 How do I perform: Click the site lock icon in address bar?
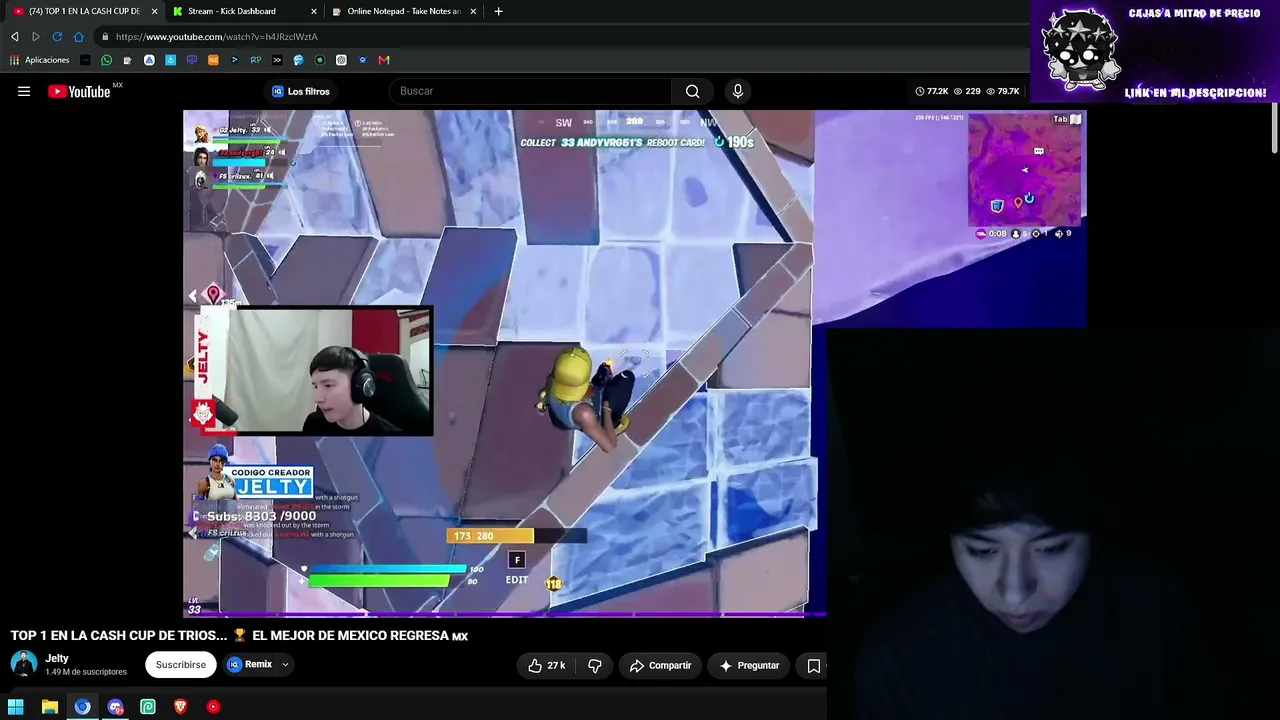click(105, 37)
